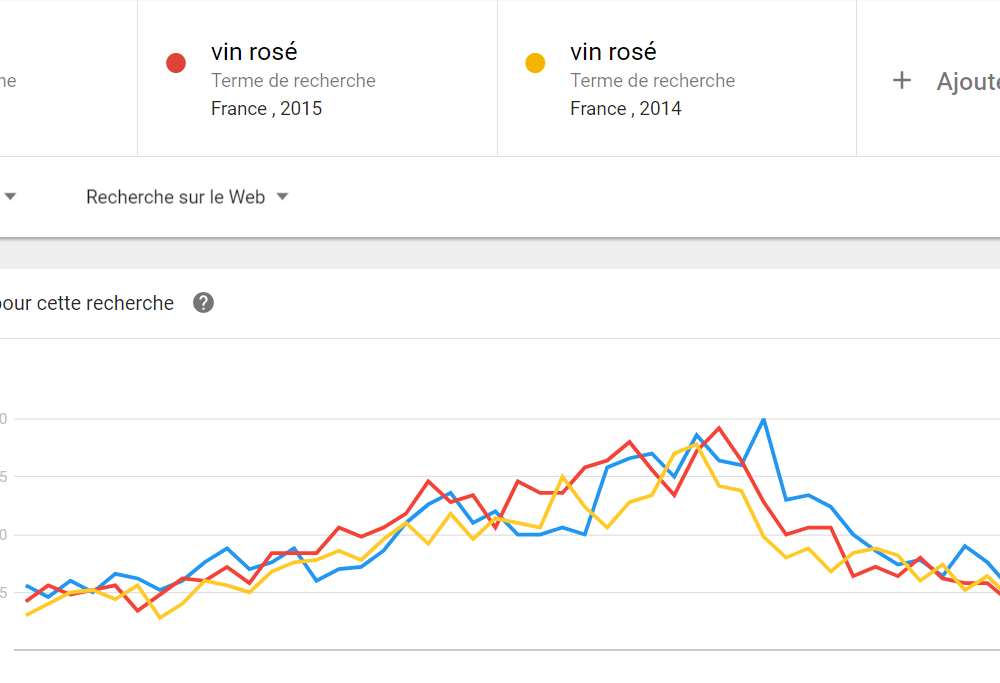Open the partially visible dropdown arrow at left
Image resolution: width=1000 pixels, height=683 pixels.
click(x=10, y=197)
